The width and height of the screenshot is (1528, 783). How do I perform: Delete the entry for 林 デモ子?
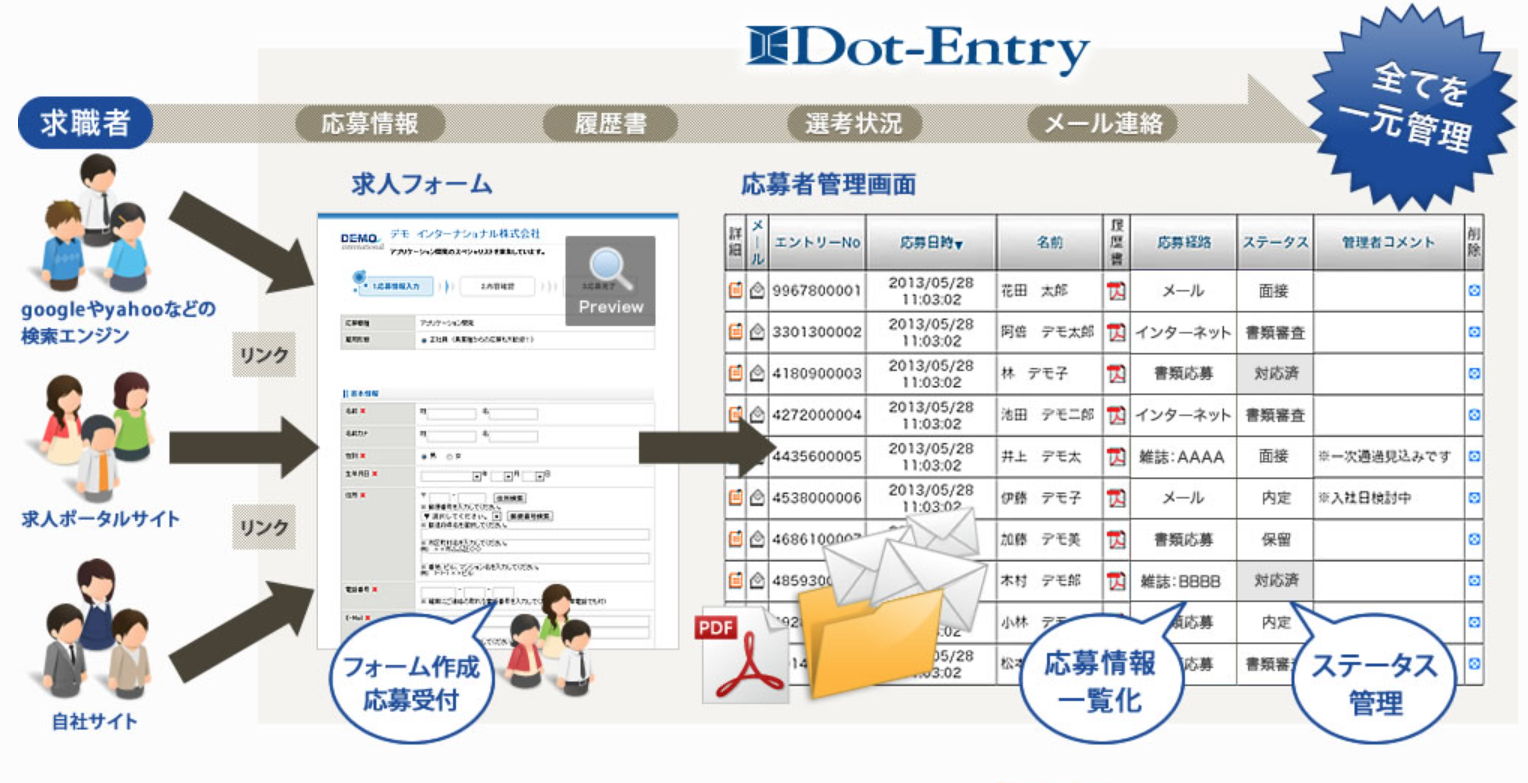(x=1473, y=373)
